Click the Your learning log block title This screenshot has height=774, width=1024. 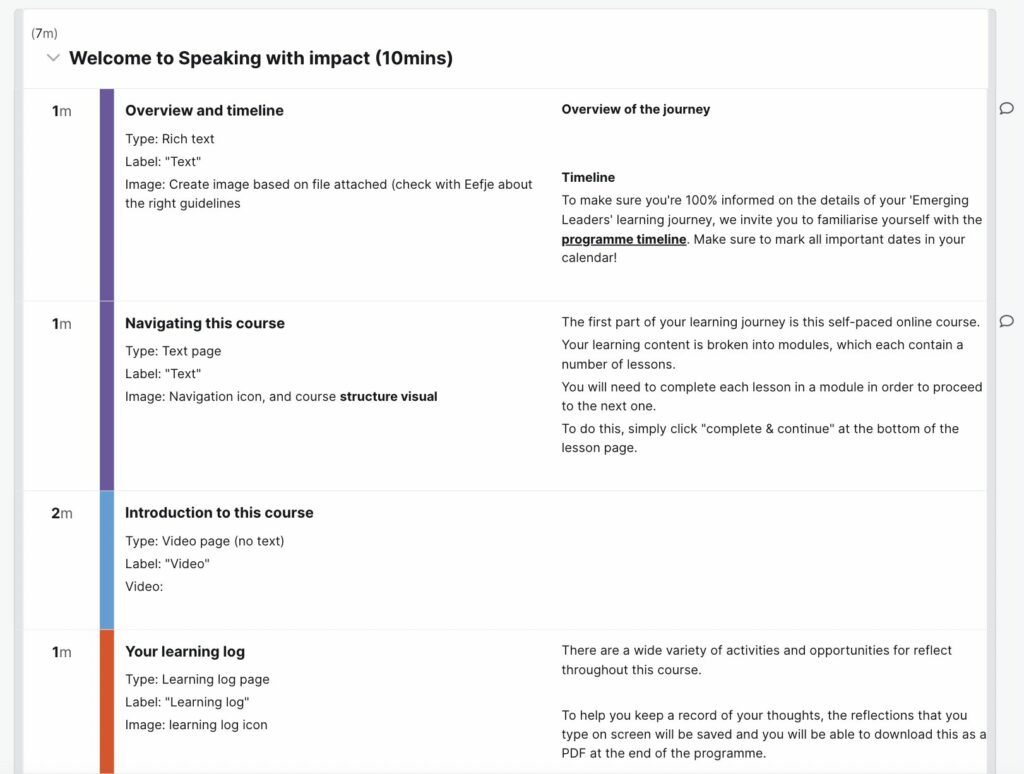185,652
